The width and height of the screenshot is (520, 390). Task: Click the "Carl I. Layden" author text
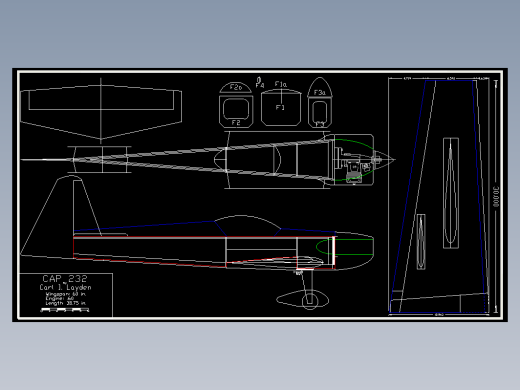pos(65,287)
